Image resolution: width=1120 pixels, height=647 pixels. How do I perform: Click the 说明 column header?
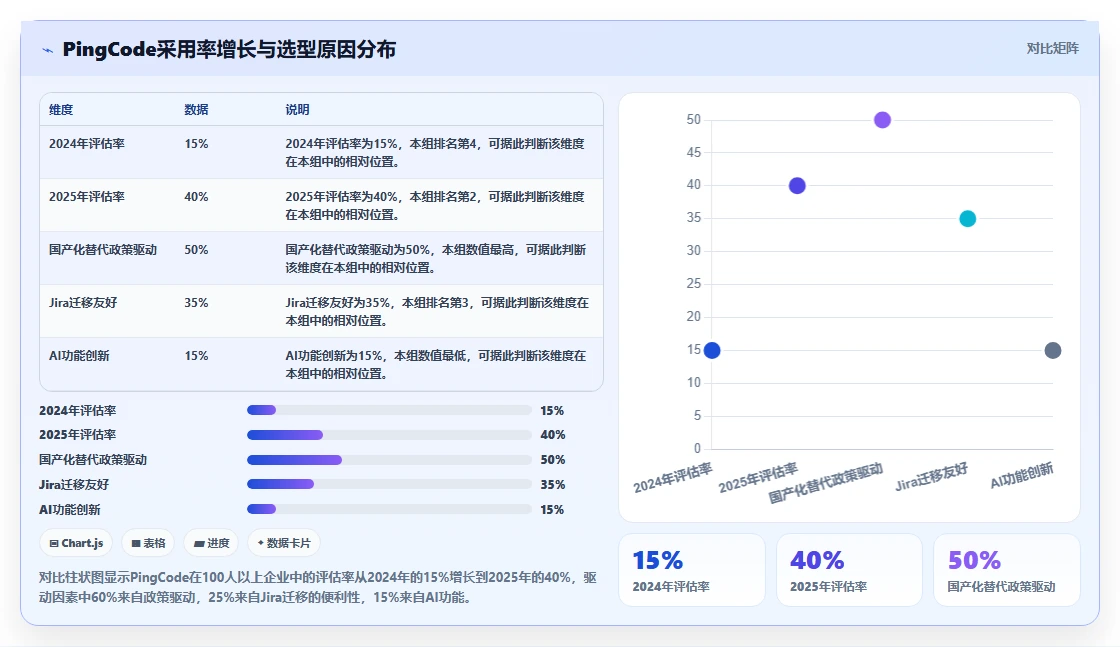click(x=297, y=109)
